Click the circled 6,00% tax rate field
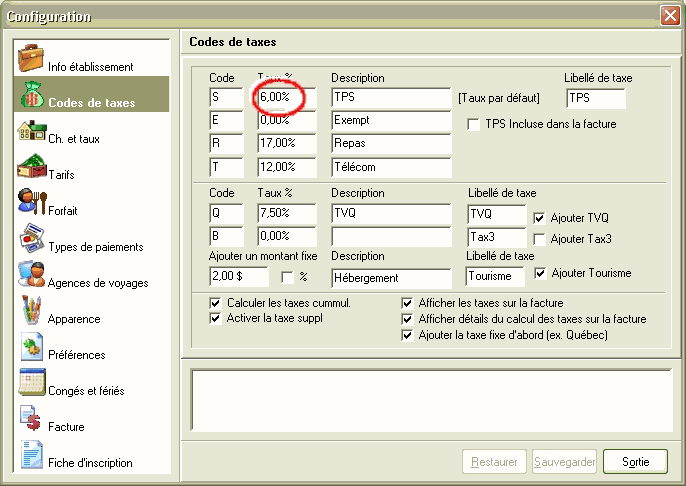The height and width of the screenshot is (486, 686). click(x=284, y=98)
